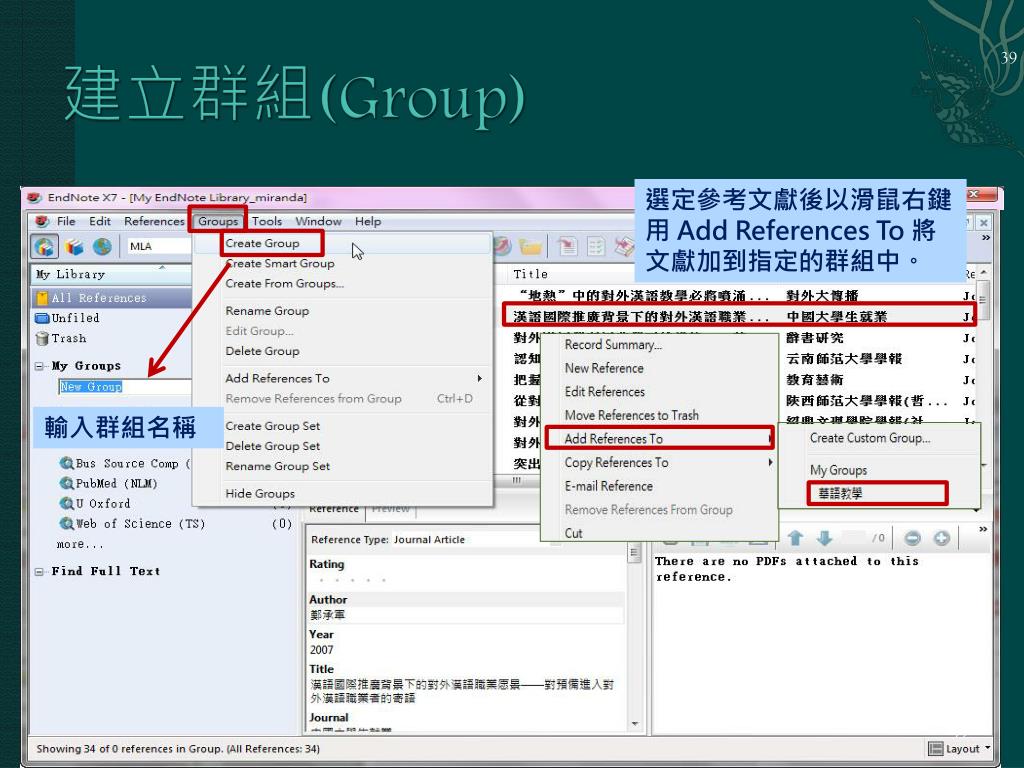Click the Author field 鄭承軍
The height and width of the screenshot is (768, 1024).
tap(466, 615)
